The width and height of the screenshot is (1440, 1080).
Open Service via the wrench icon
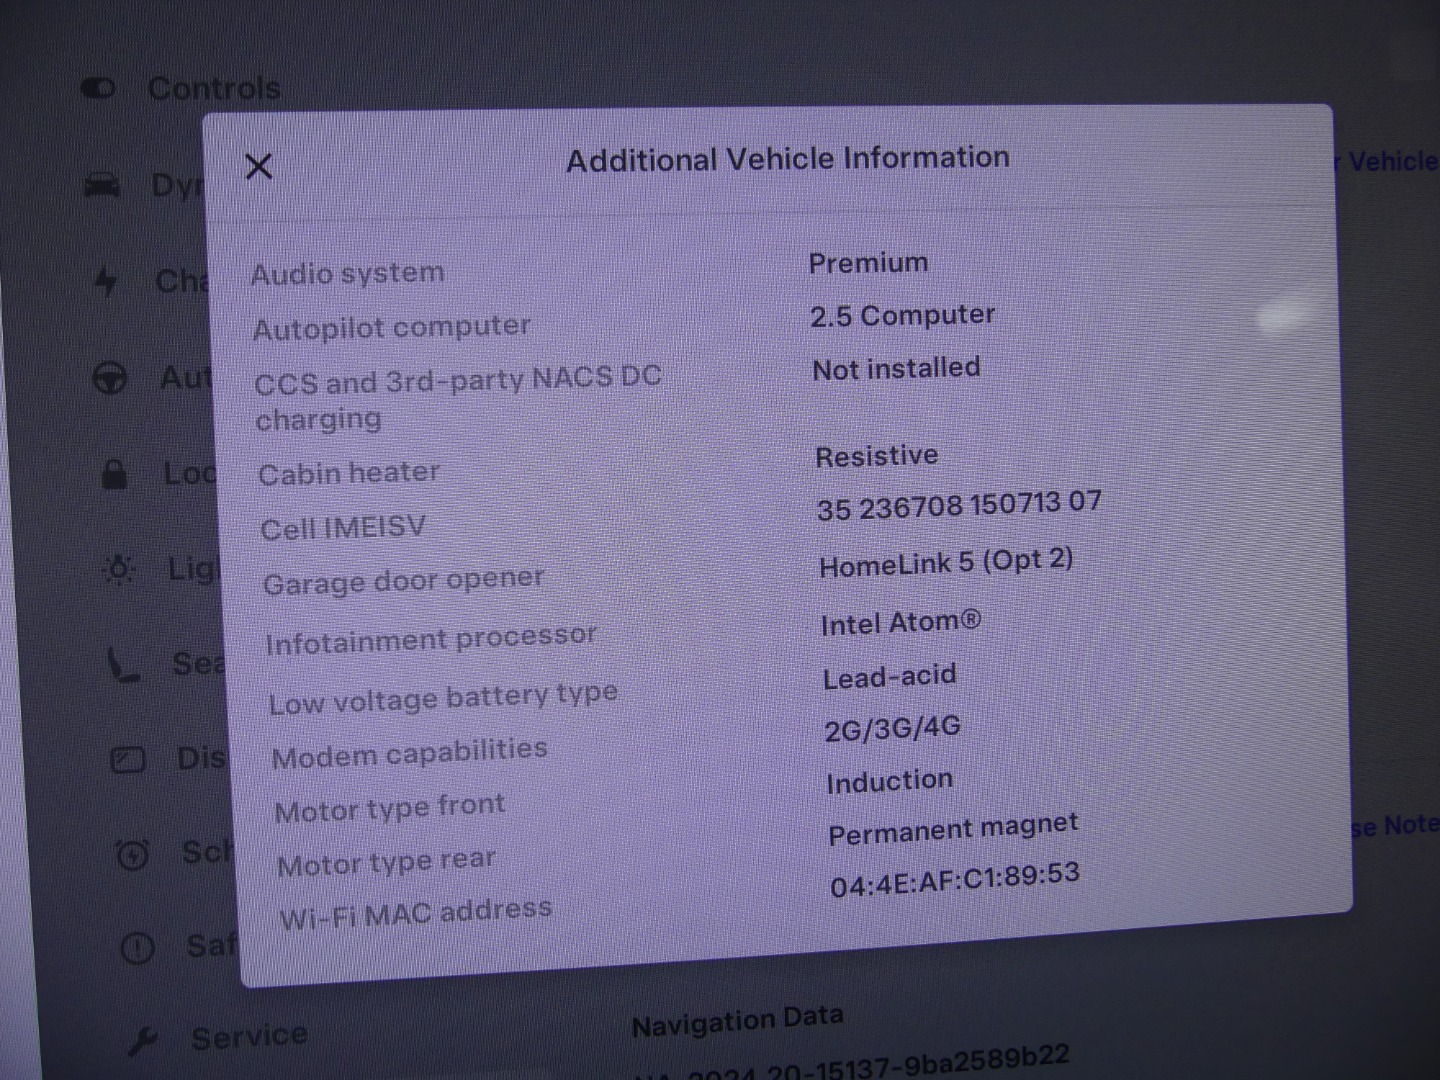142,1041
